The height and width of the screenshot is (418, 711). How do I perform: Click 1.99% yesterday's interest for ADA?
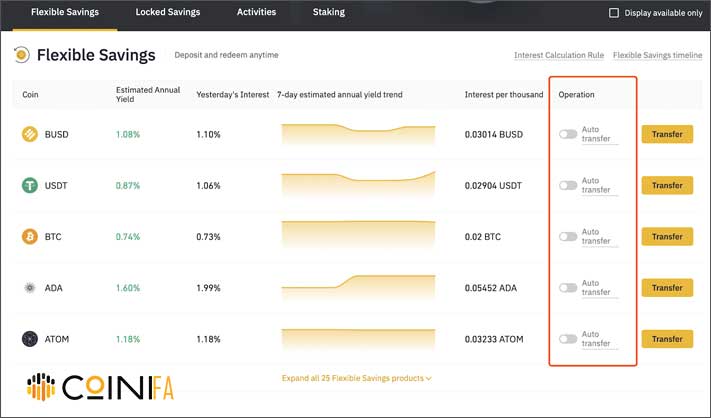pos(208,288)
